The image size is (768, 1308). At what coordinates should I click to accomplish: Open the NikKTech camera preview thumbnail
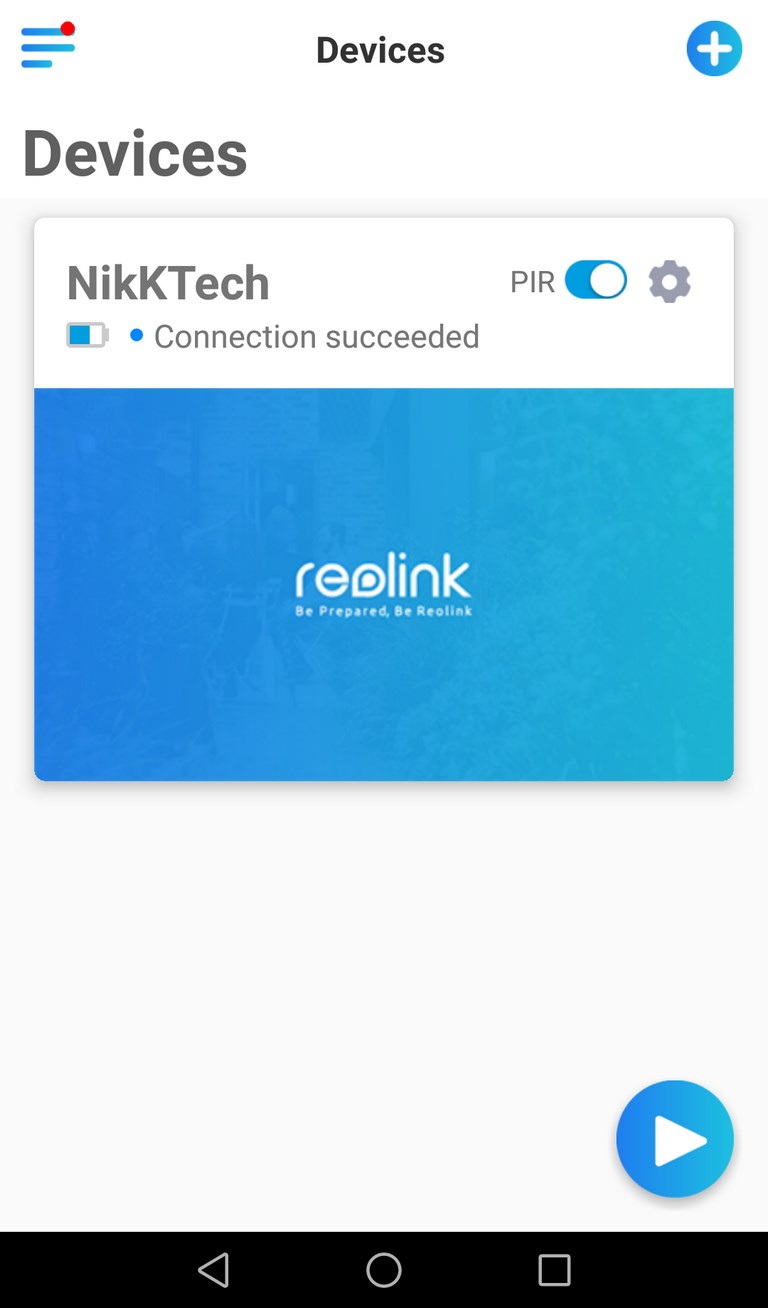click(384, 584)
